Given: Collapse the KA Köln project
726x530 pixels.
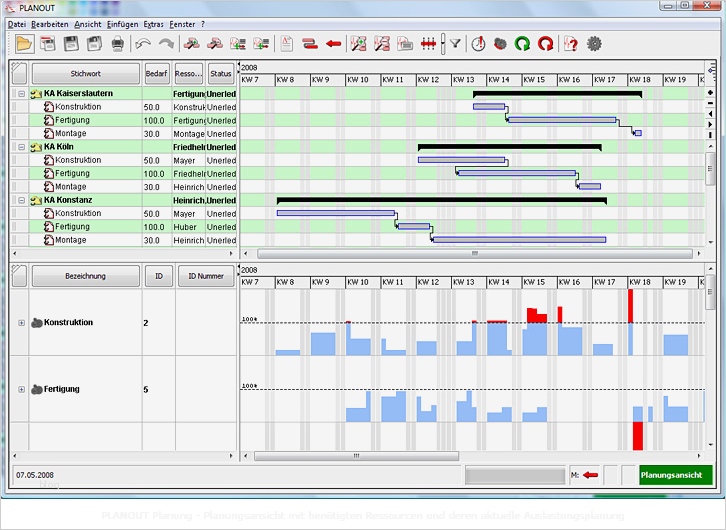Looking at the screenshot, I should 21,147.
